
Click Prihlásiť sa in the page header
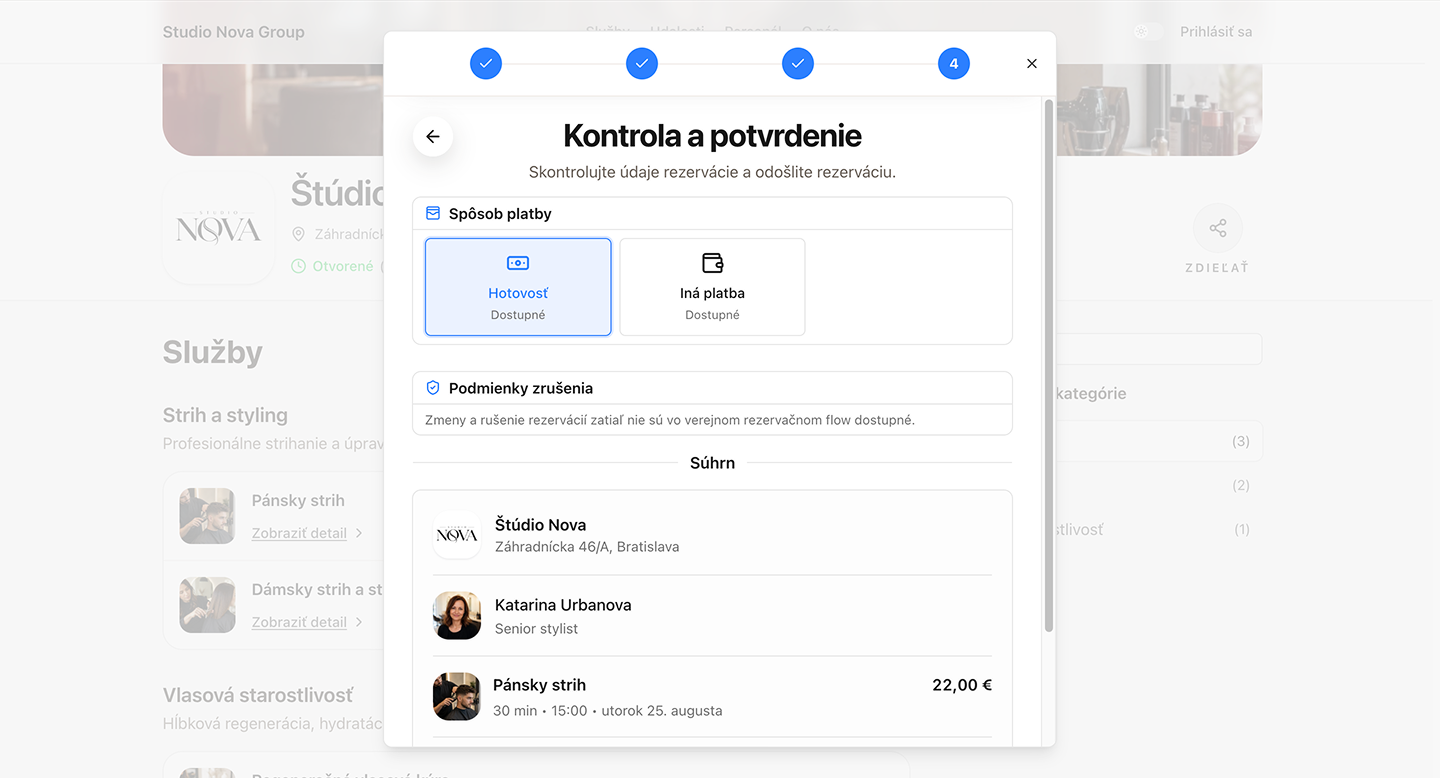1216,32
